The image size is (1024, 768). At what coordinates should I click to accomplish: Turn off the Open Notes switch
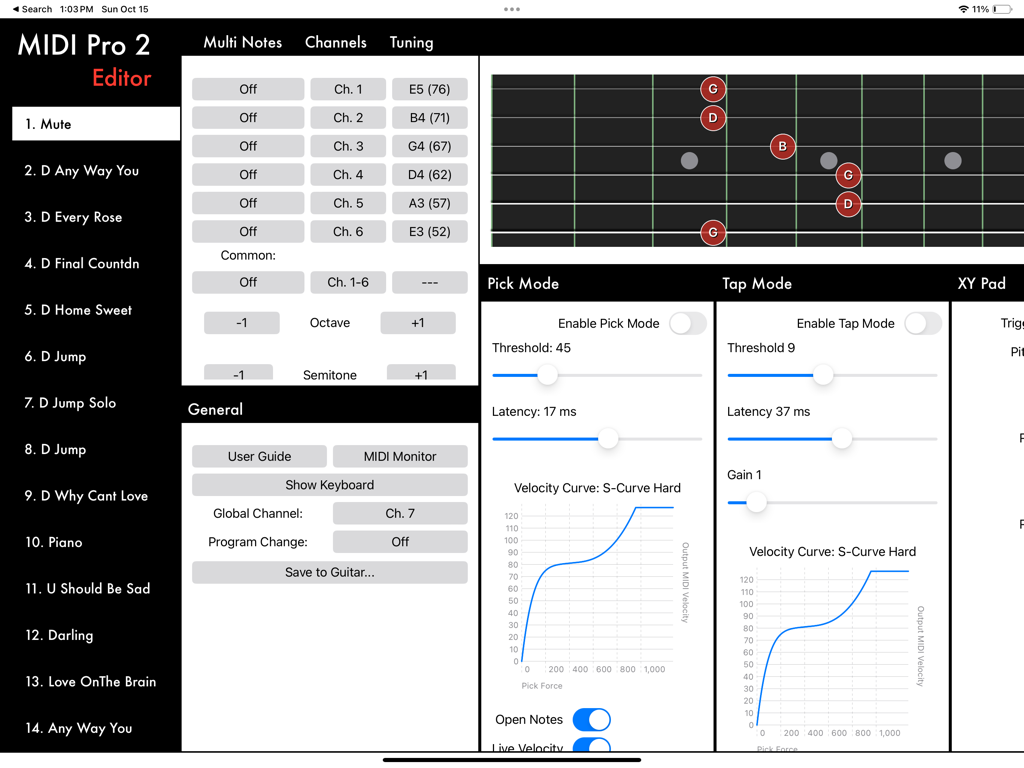(x=591, y=719)
